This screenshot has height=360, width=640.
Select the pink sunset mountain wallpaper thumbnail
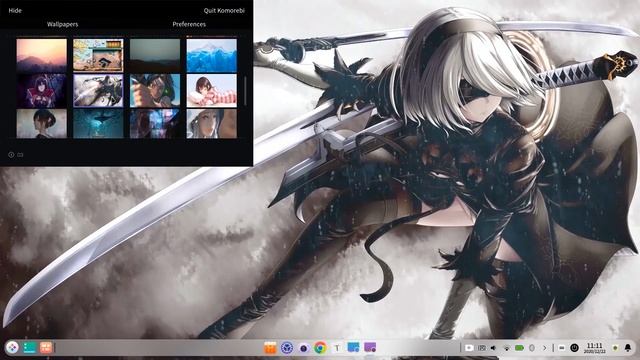[42, 56]
